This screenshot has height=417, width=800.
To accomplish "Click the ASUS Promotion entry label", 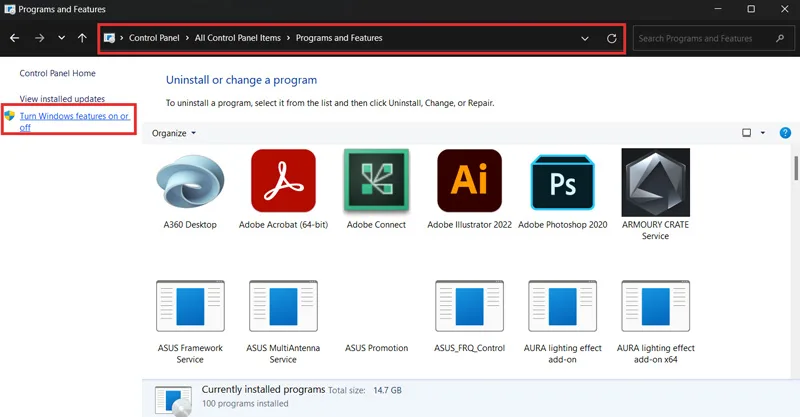I will point(377,348).
